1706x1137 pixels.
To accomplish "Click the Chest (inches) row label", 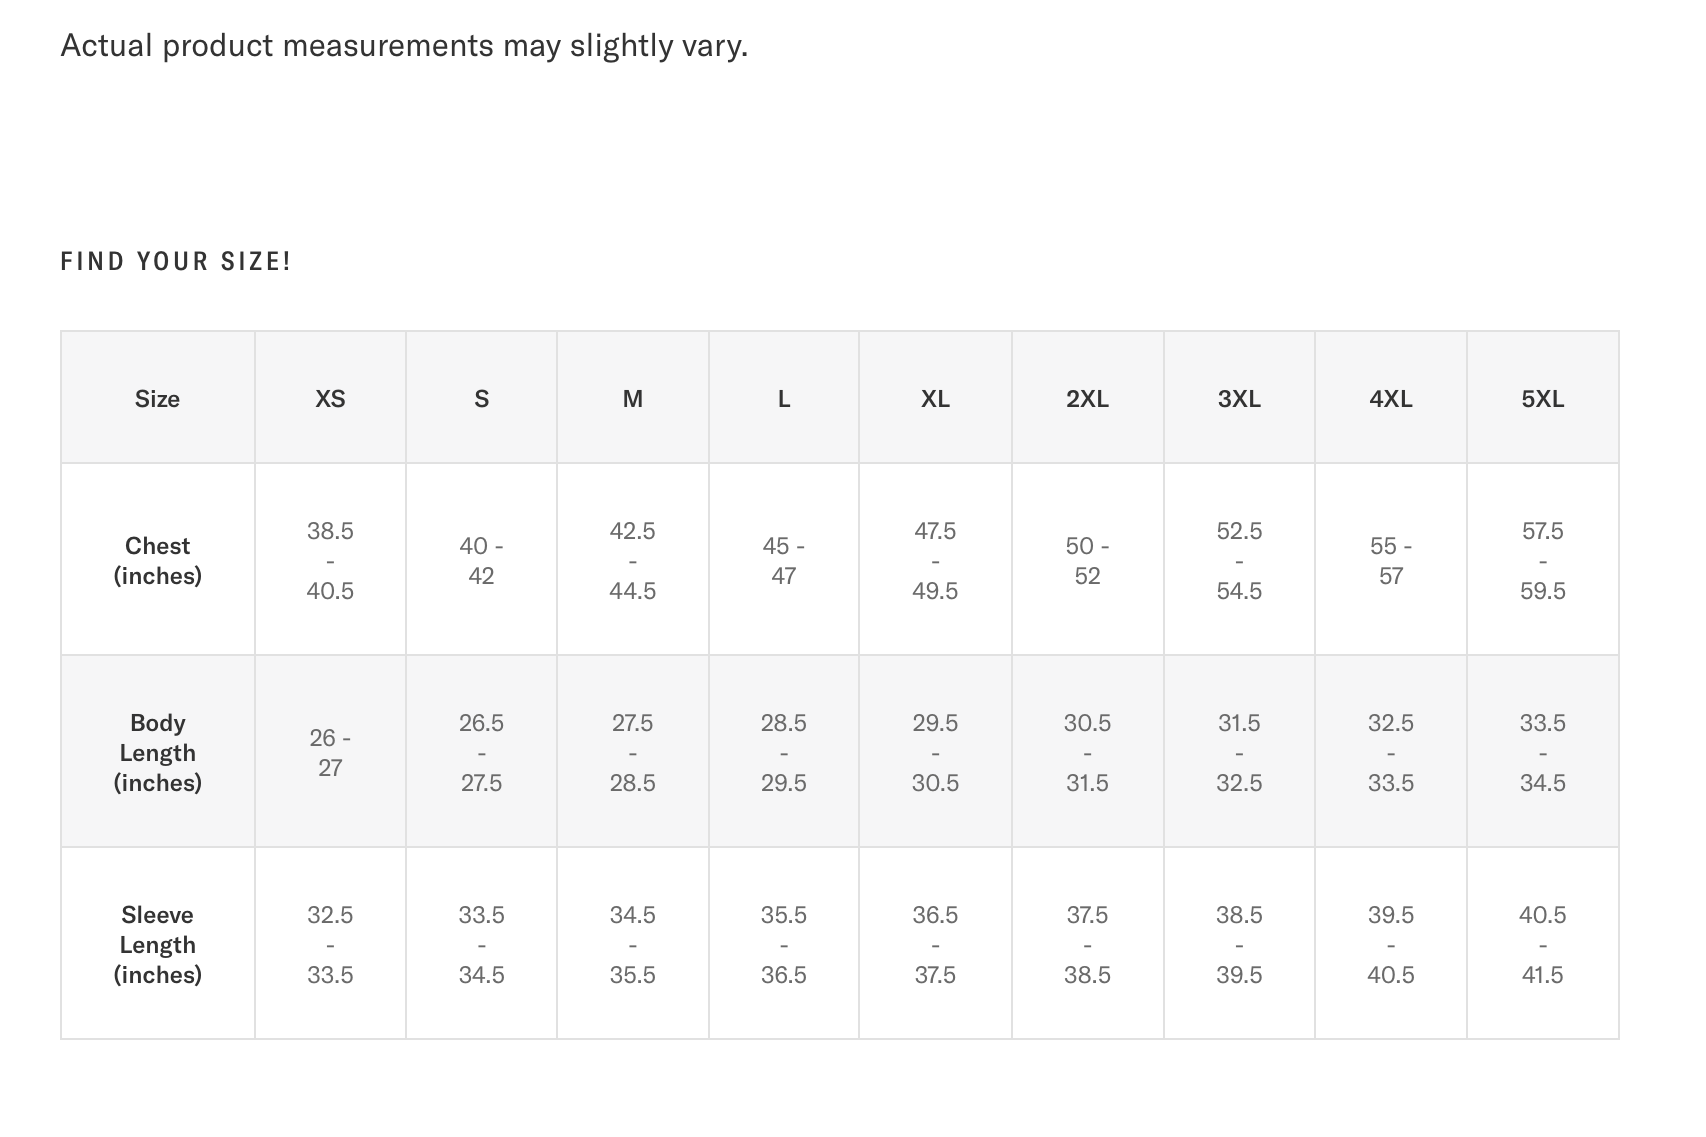I will tap(157, 560).
